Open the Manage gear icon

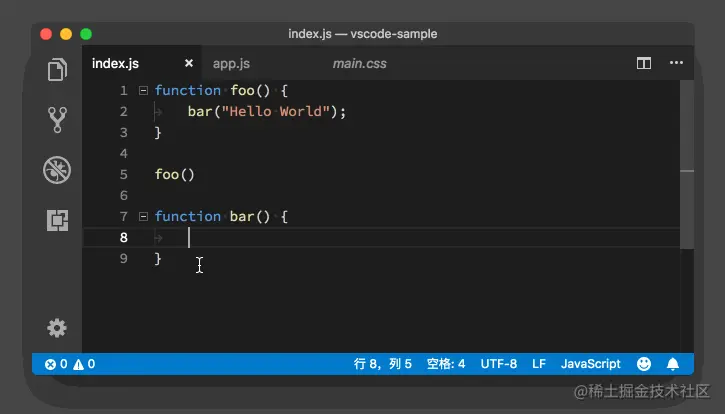pos(57,328)
